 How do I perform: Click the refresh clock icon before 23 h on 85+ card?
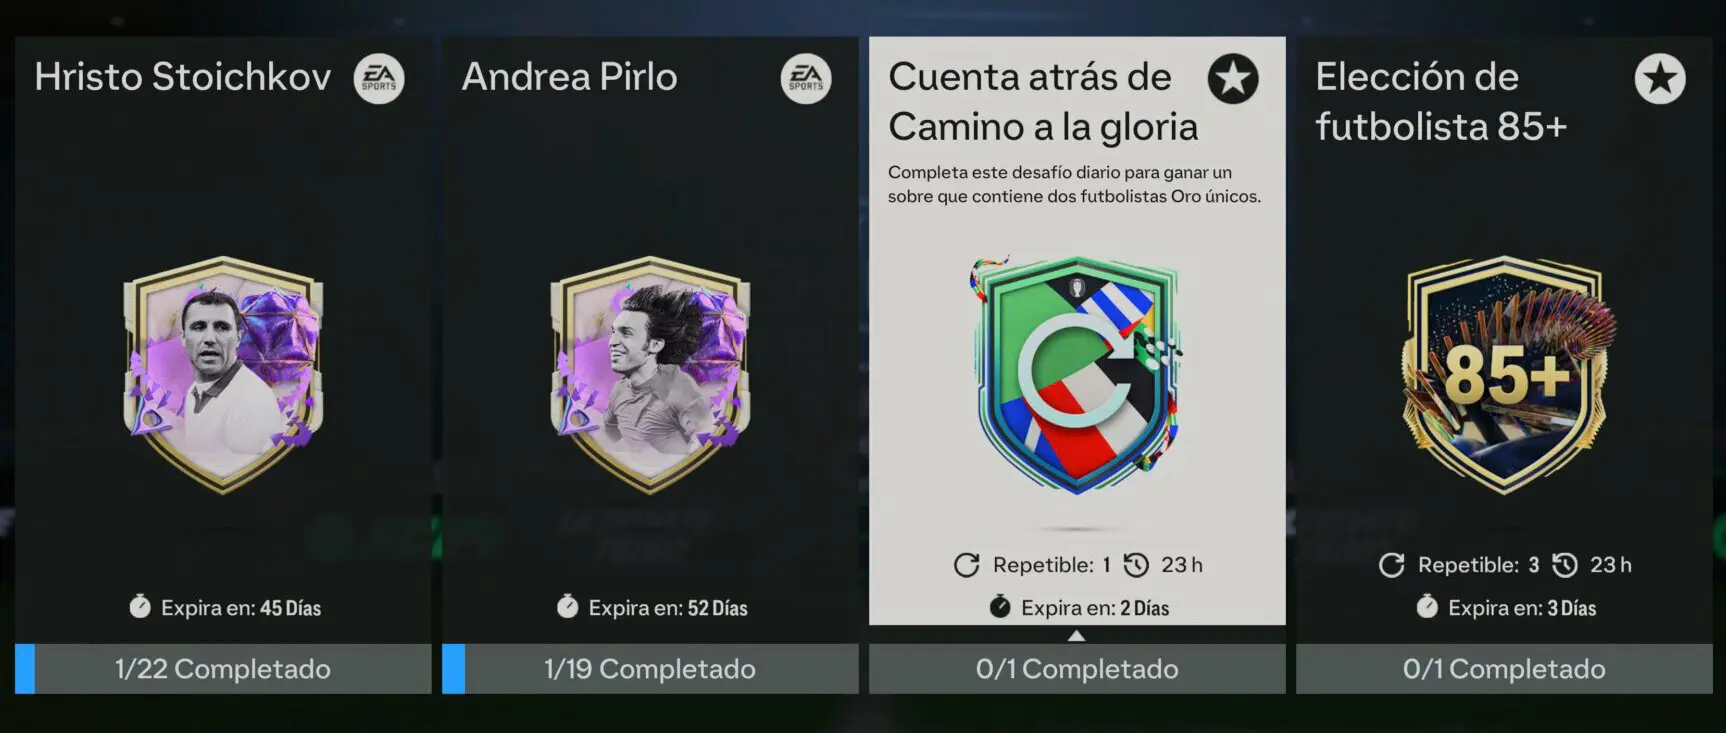click(x=1565, y=565)
